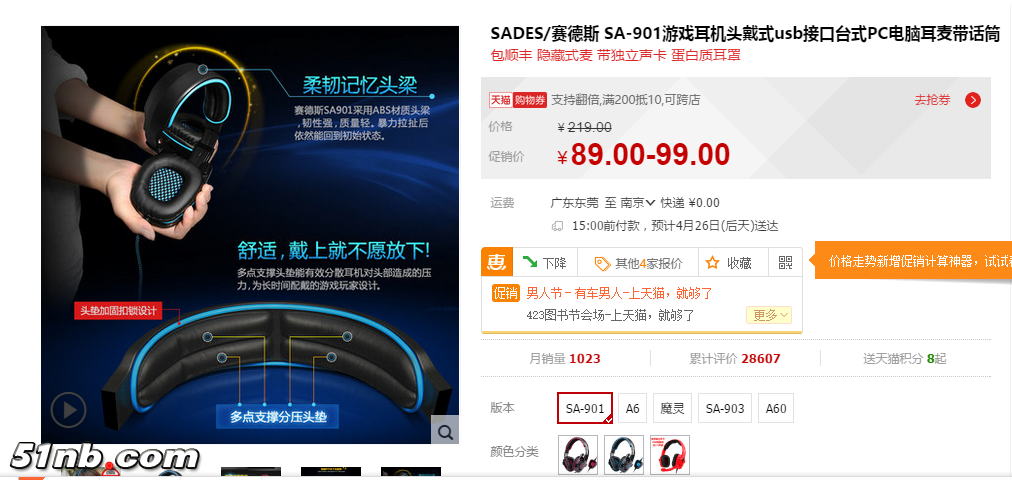
Task: Open the 累计评价 28607 reviews tab
Action: [734, 359]
